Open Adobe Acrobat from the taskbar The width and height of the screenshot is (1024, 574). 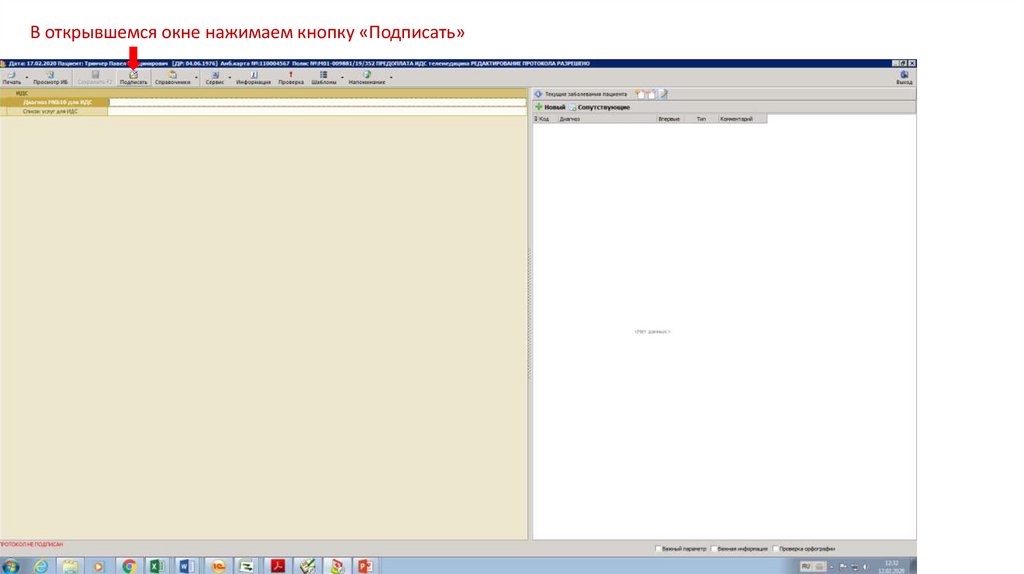pyautogui.click(x=278, y=566)
